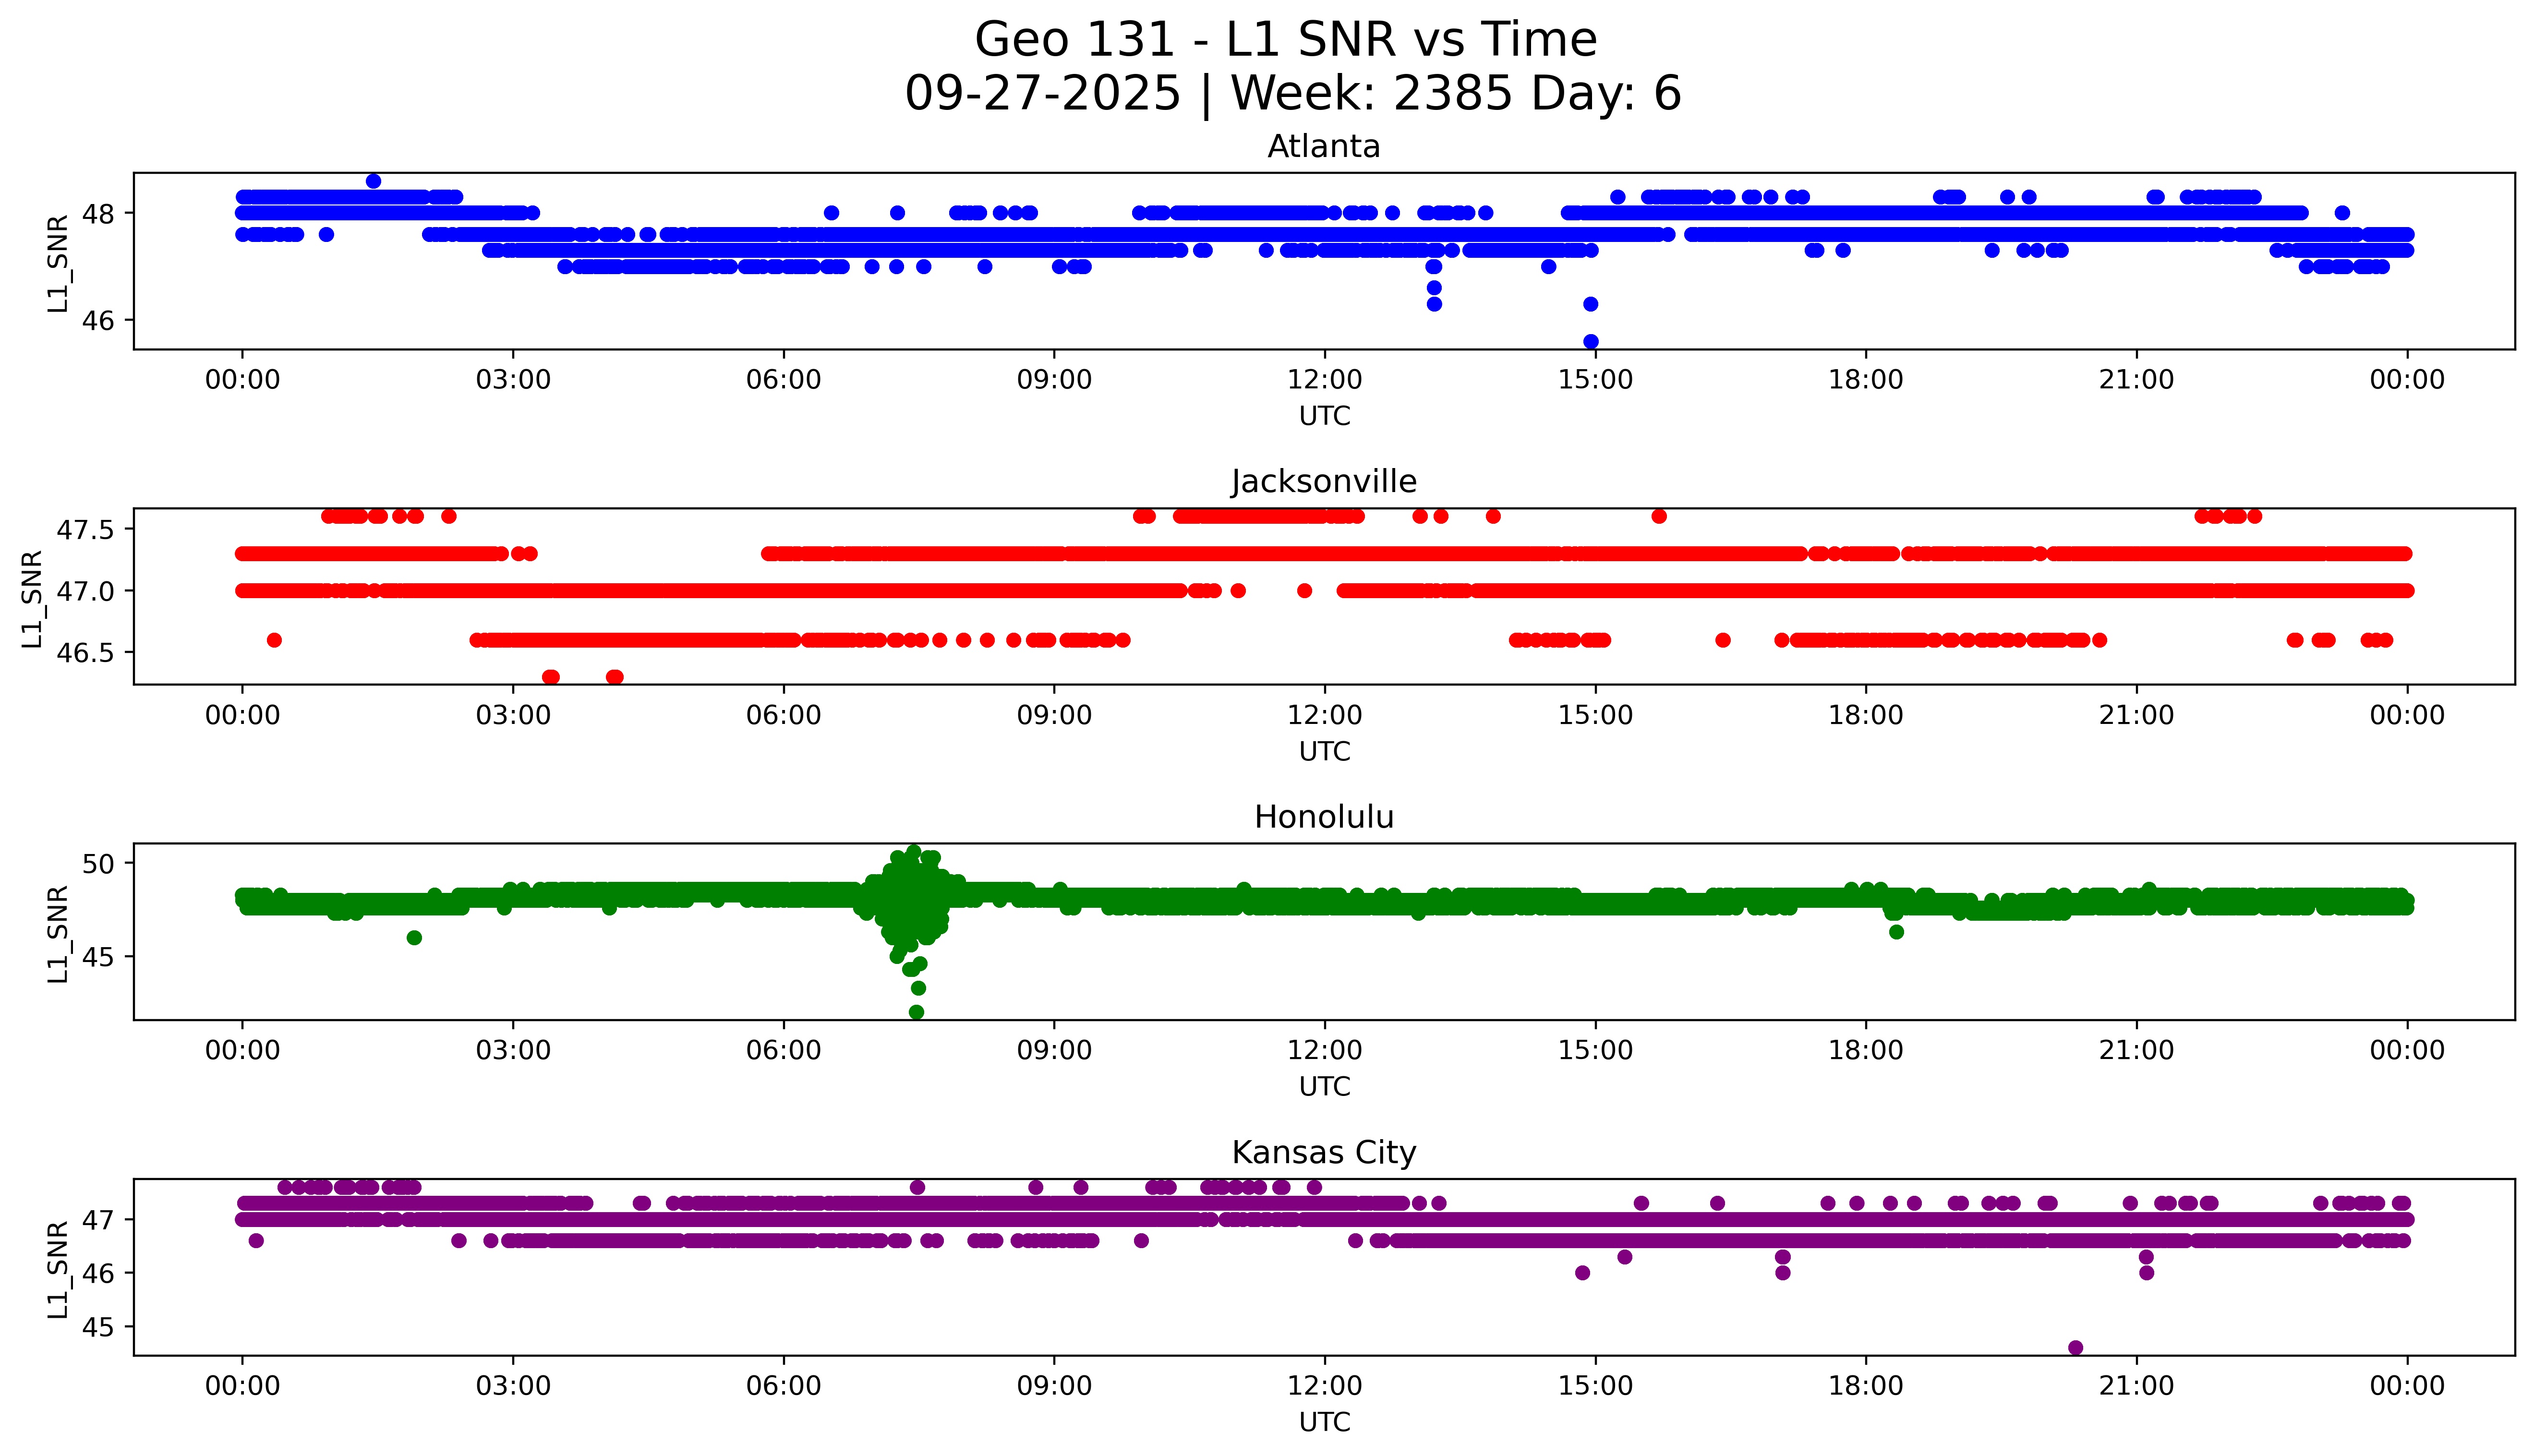
Task: Click the lowest green Honolulu spike point
Action: coord(916,1012)
